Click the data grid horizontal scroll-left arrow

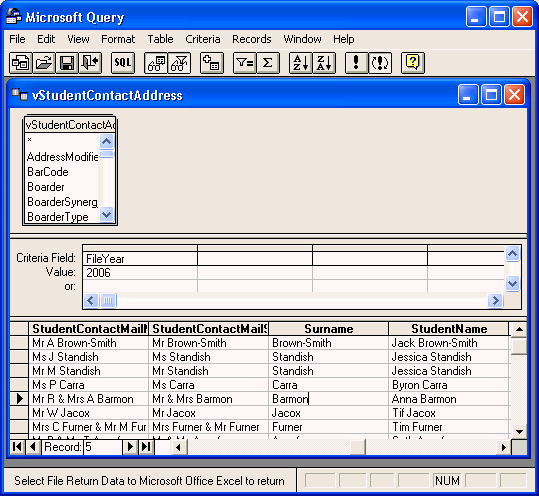178,447
